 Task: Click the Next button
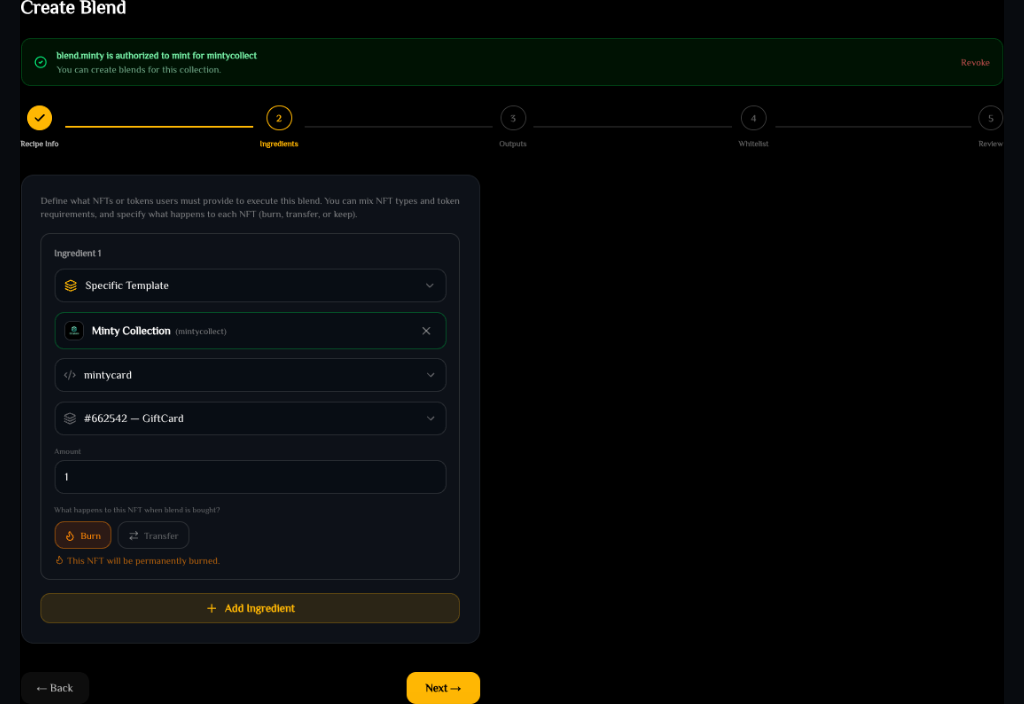(x=443, y=688)
